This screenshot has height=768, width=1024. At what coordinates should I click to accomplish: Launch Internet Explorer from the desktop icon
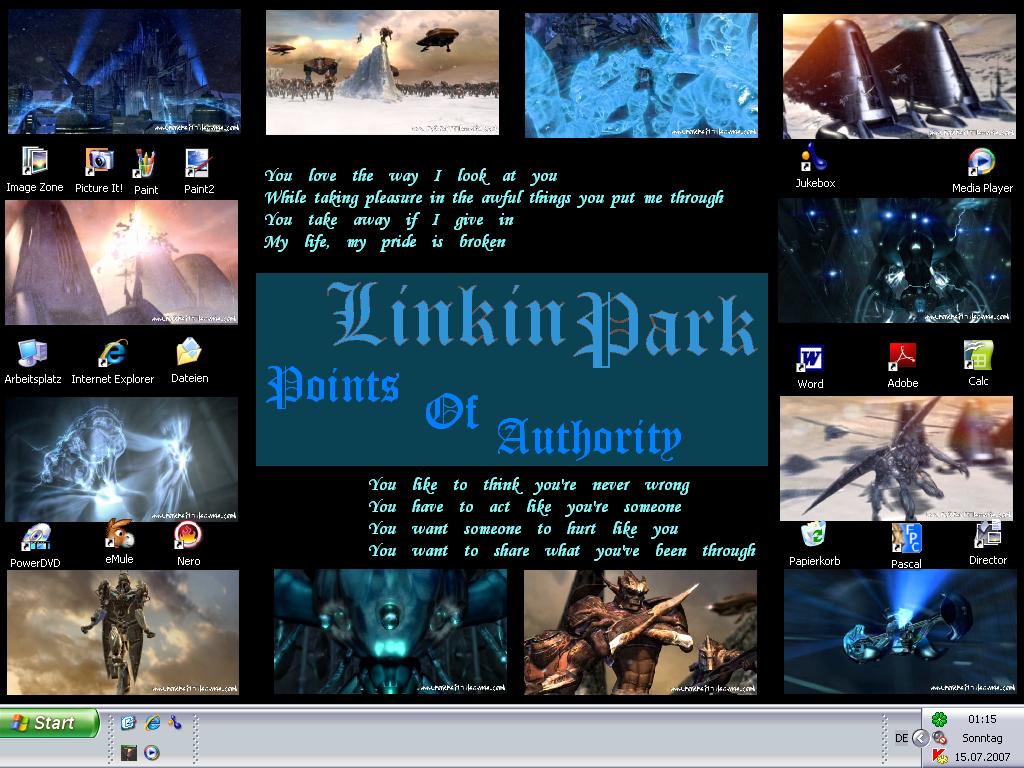point(112,354)
